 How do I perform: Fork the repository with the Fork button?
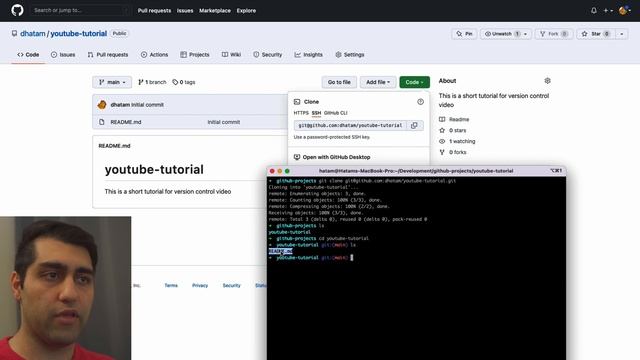554,34
